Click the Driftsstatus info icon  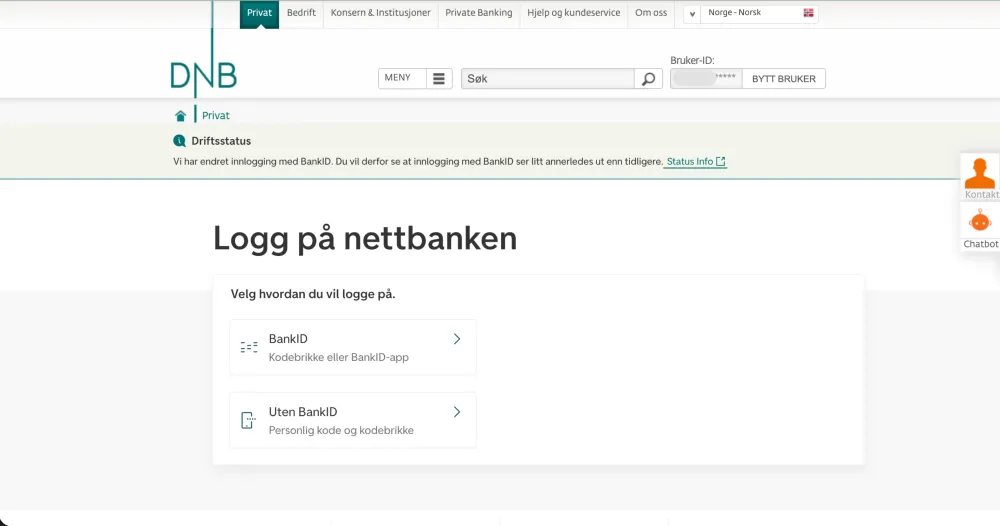(x=179, y=141)
